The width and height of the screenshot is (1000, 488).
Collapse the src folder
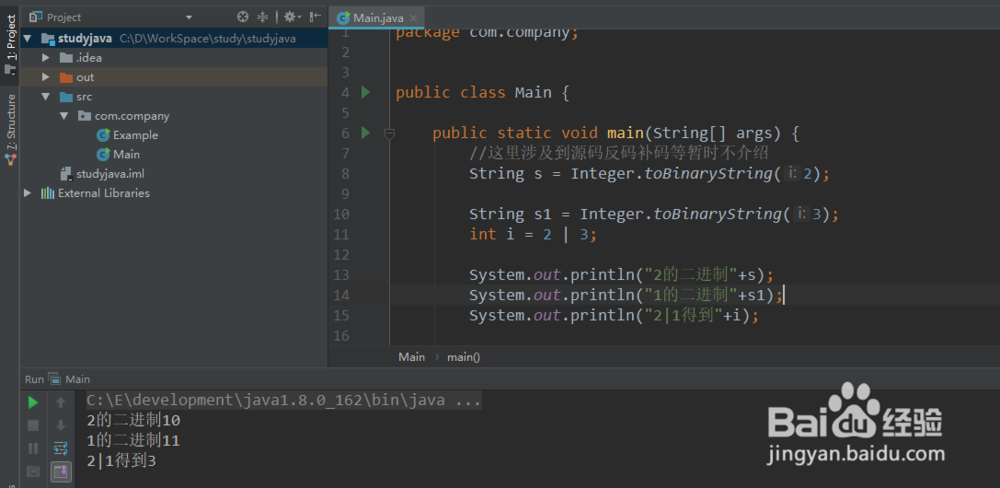pos(45,97)
